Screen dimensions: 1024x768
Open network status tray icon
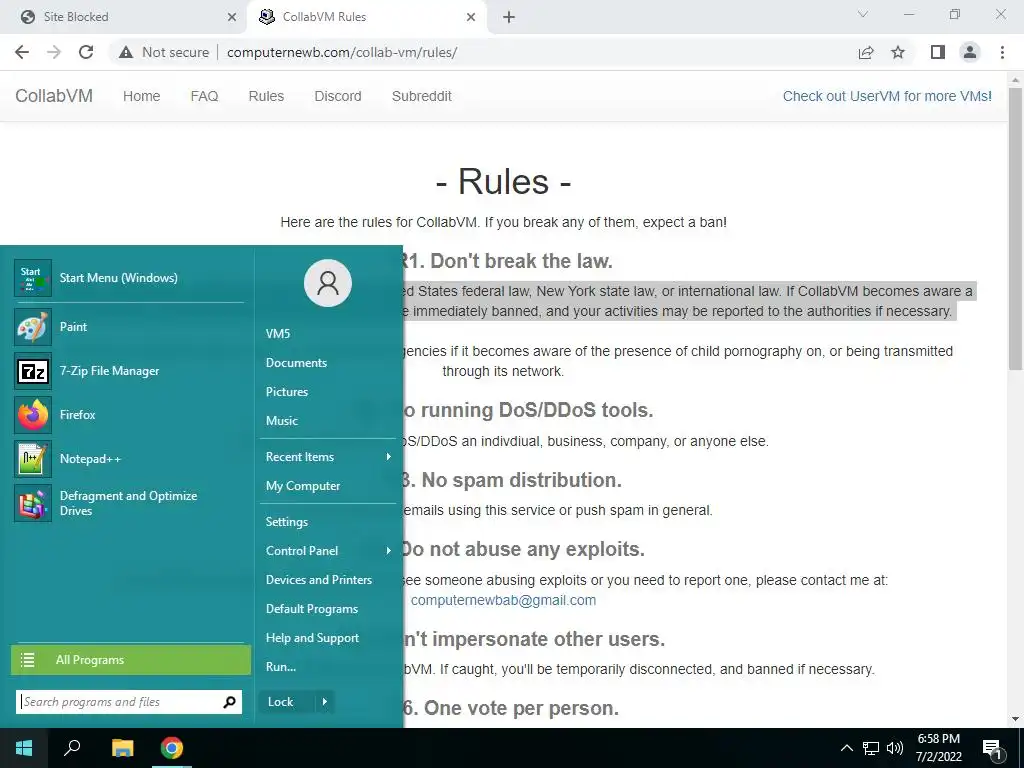pos(871,748)
